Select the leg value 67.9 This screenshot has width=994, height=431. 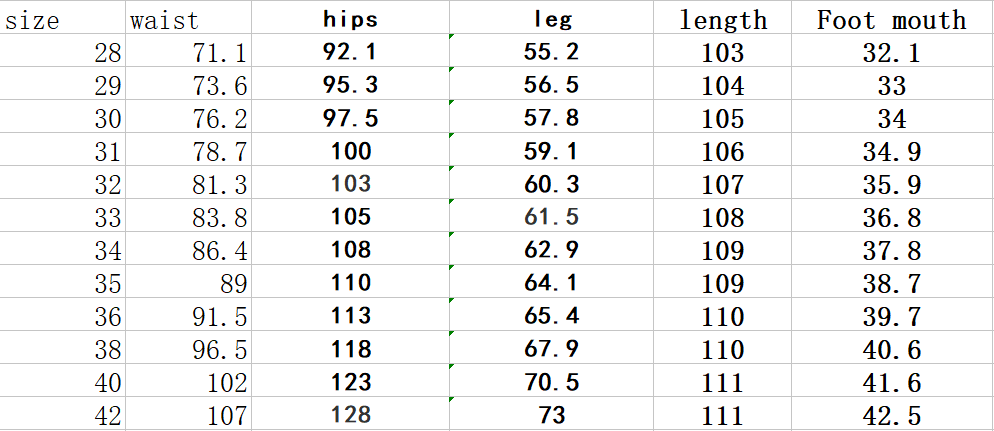click(551, 350)
